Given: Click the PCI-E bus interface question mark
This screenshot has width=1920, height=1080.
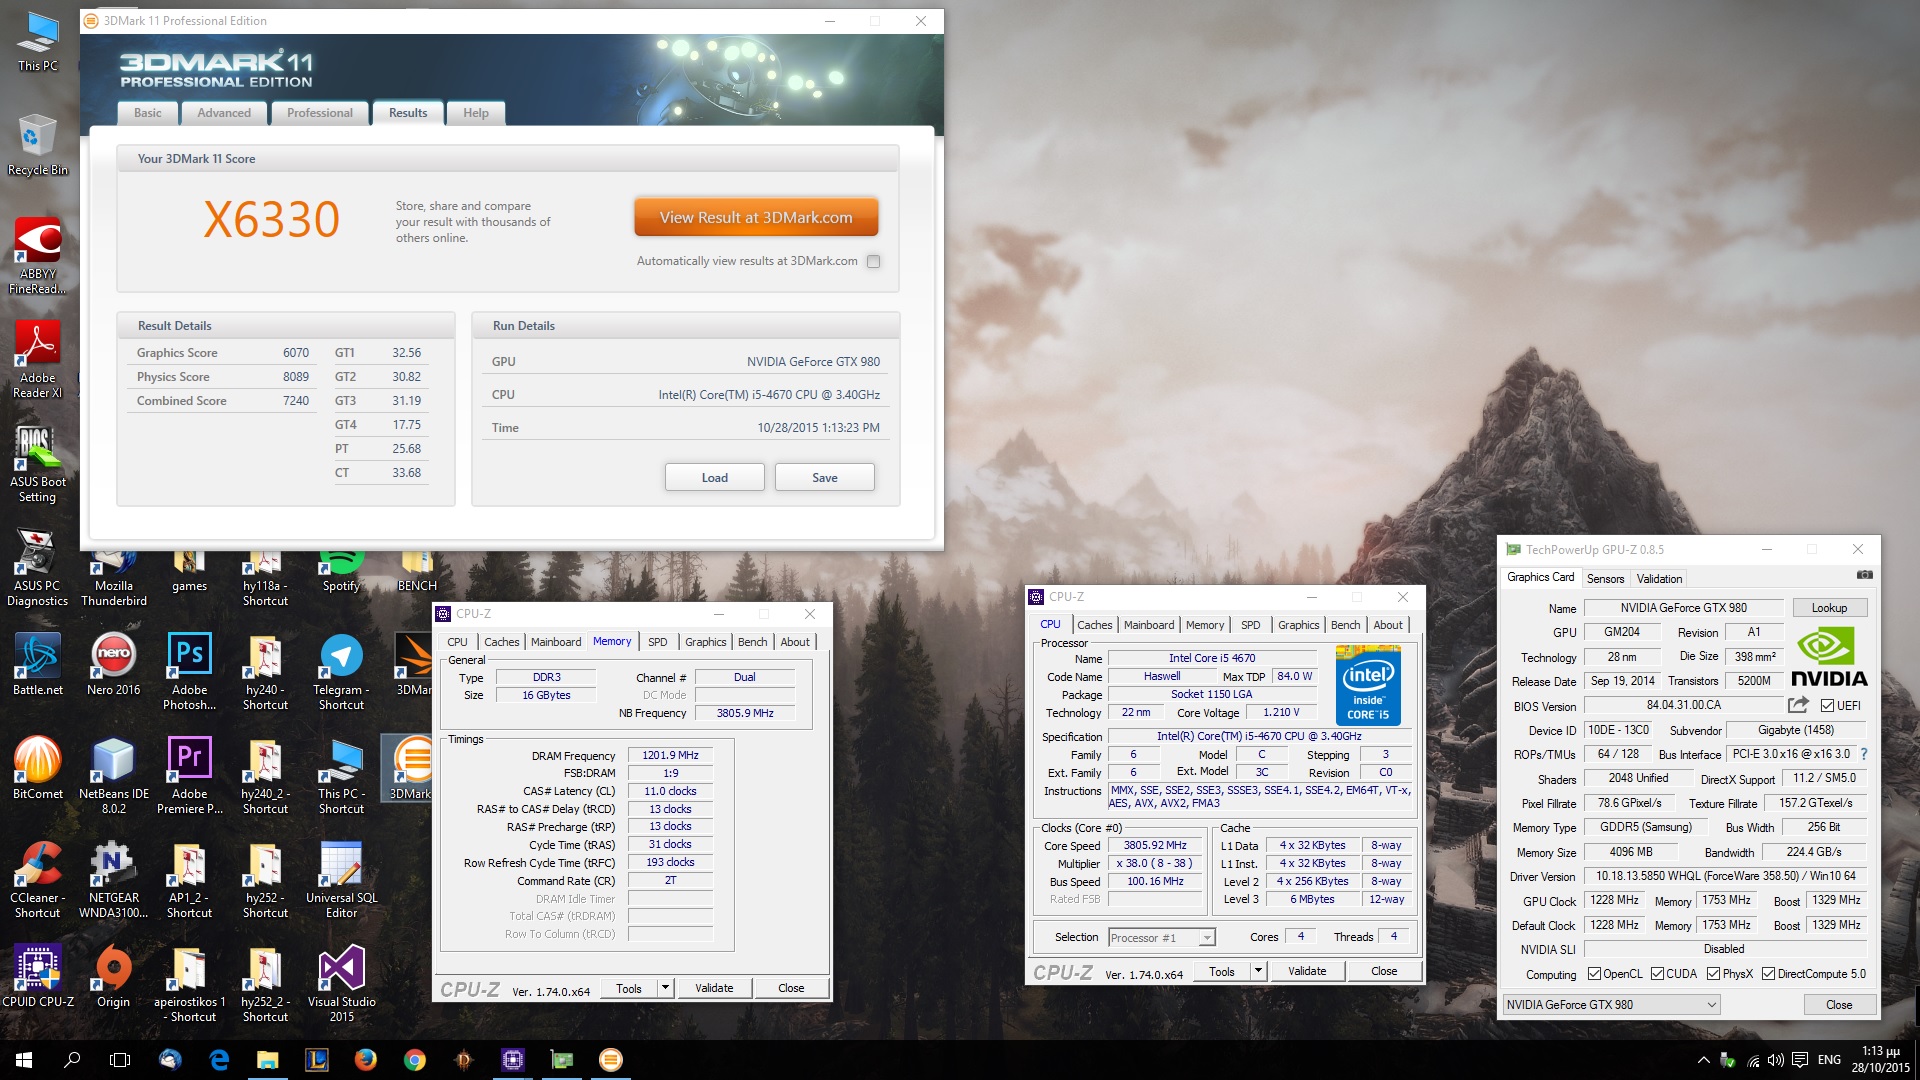Looking at the screenshot, I should click(x=1864, y=754).
